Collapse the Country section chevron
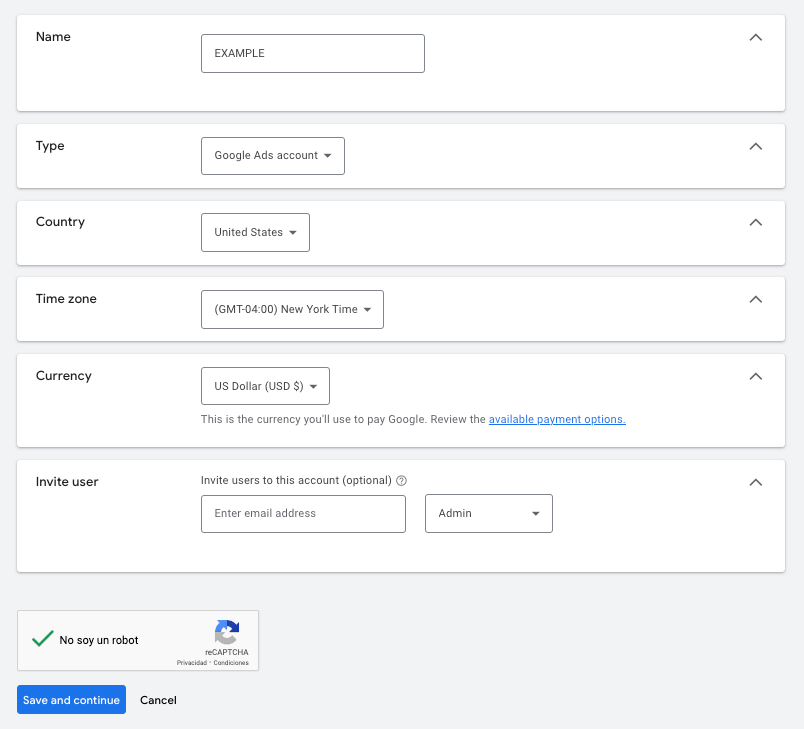 [756, 222]
